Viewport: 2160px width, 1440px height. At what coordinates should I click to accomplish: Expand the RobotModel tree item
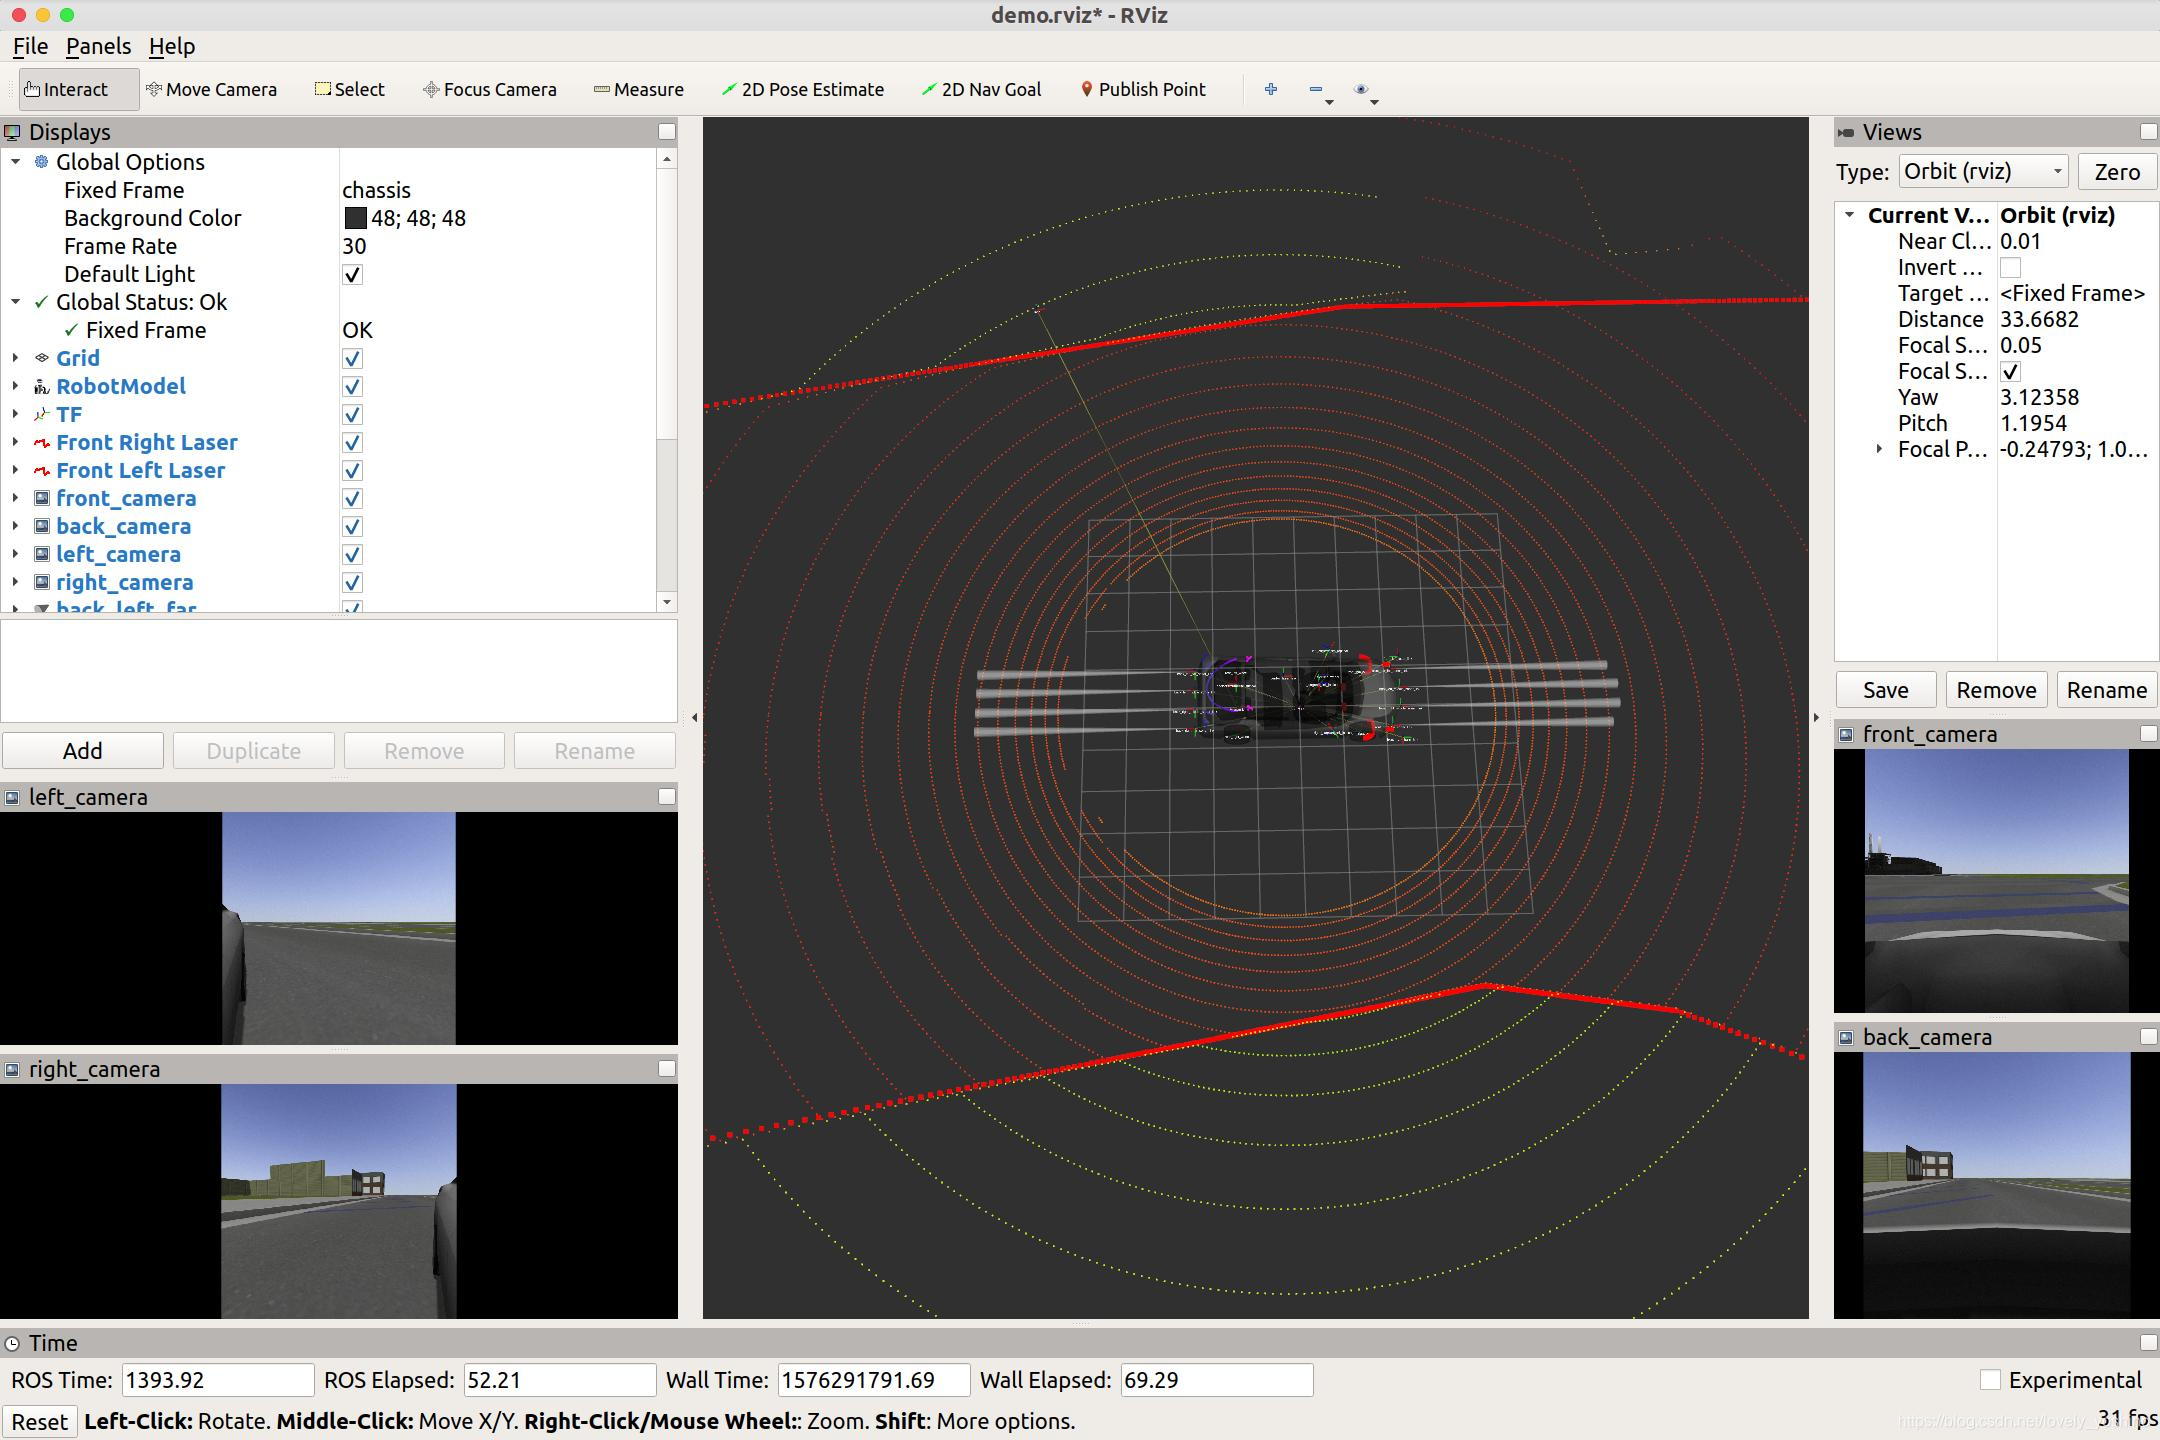pos(15,386)
